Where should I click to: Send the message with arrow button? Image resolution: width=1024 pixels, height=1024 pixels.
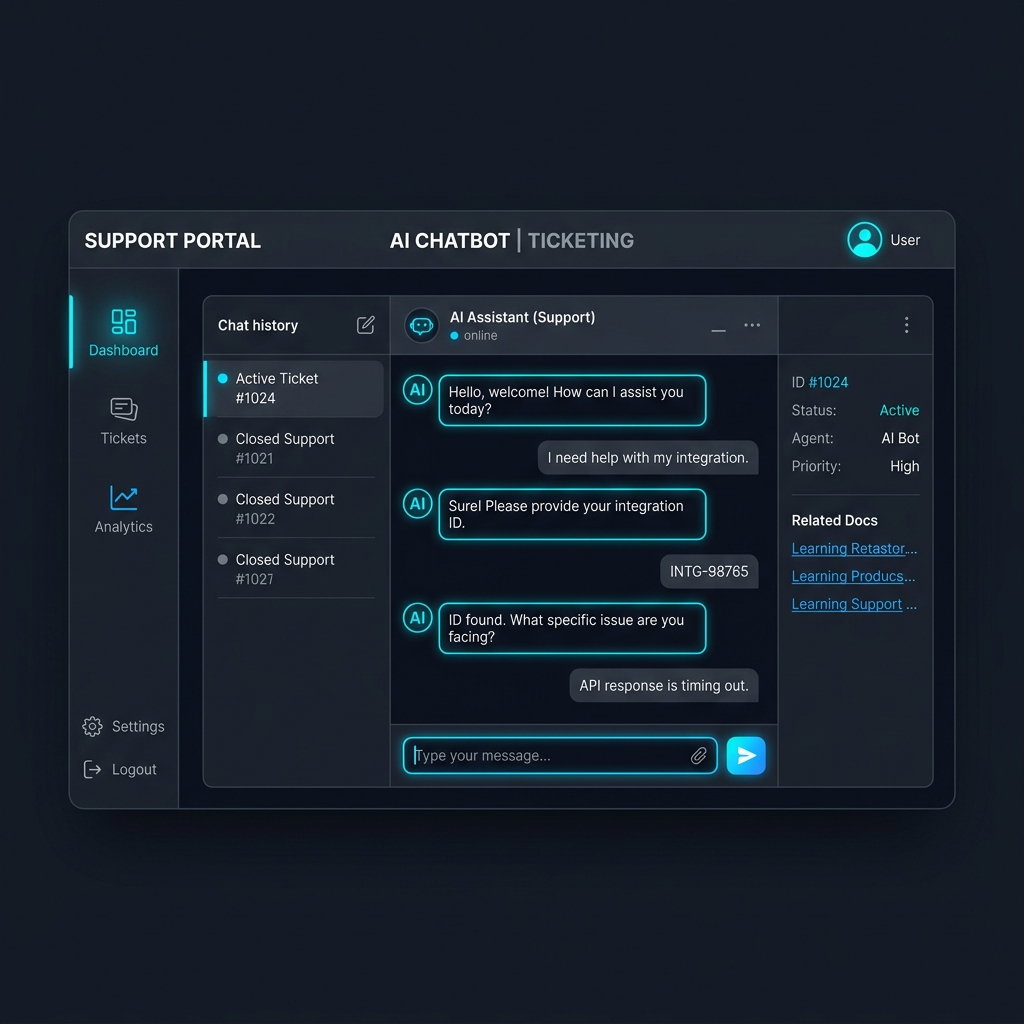tap(746, 756)
